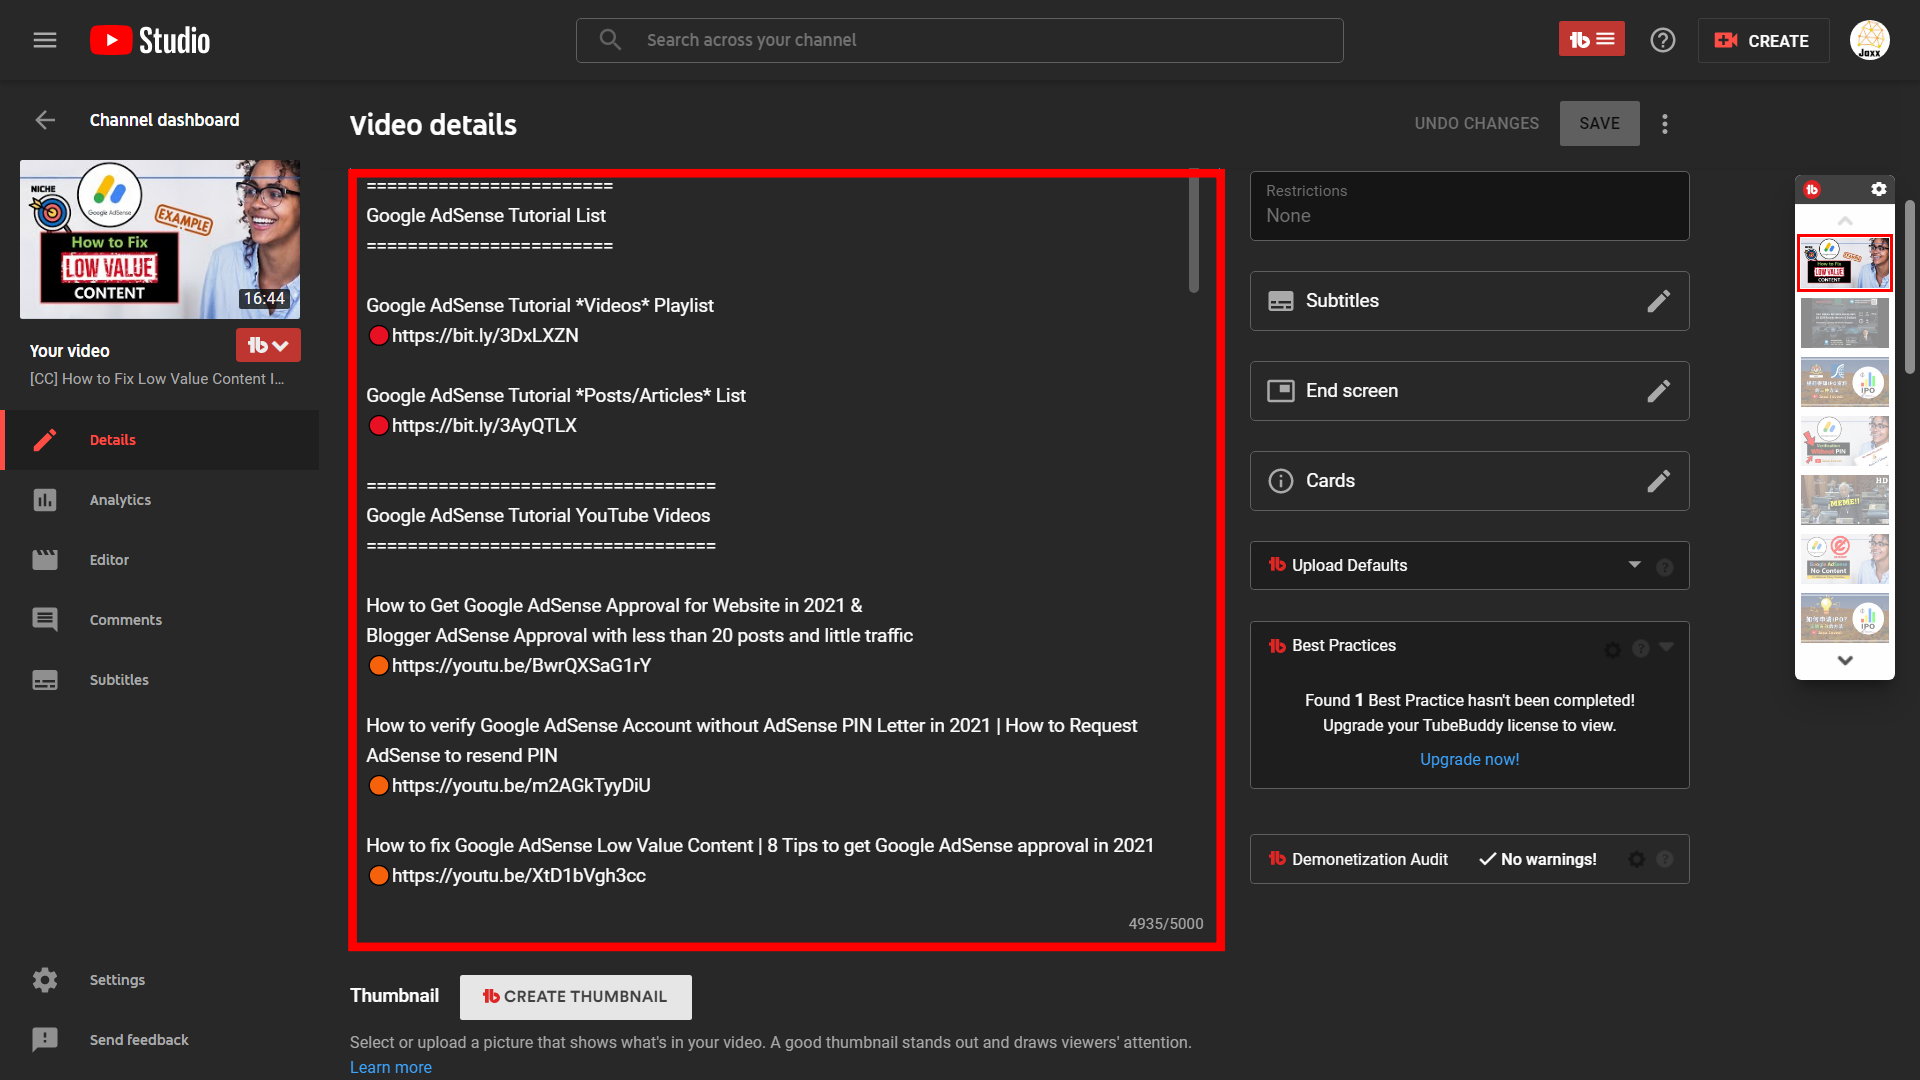Edit End screen using pencil icon
This screenshot has height=1080, width=1920.
click(1659, 391)
